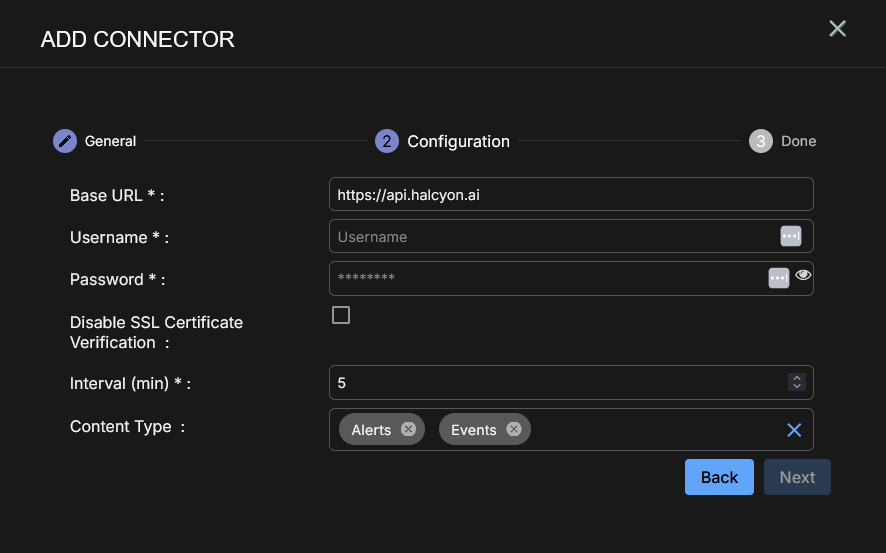Click into the Base URL field
886x553 pixels.
click(570, 195)
